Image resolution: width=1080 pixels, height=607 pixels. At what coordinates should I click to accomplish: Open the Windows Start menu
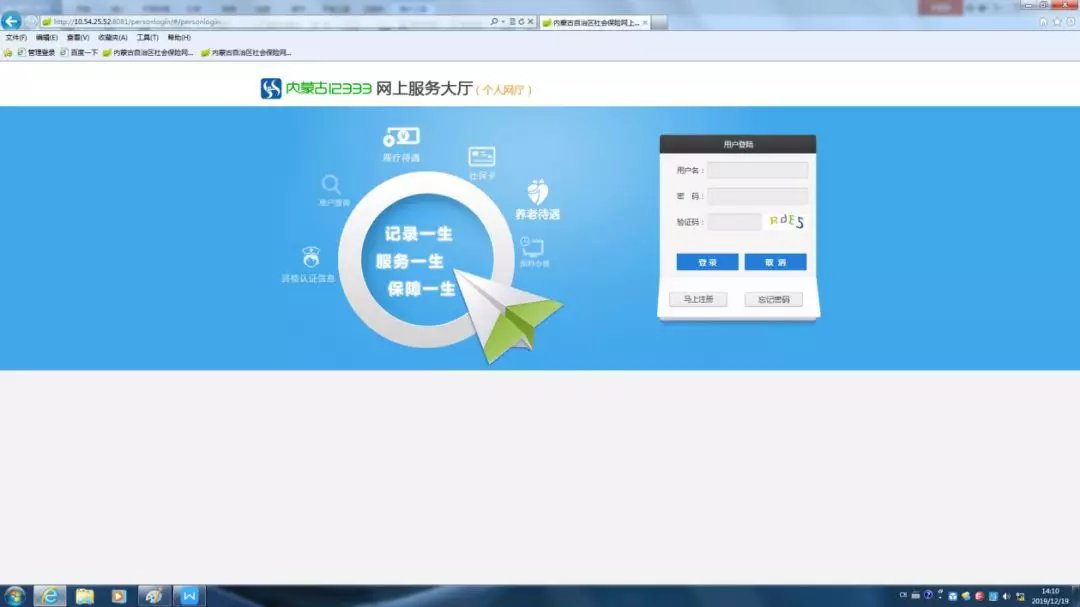[14, 596]
